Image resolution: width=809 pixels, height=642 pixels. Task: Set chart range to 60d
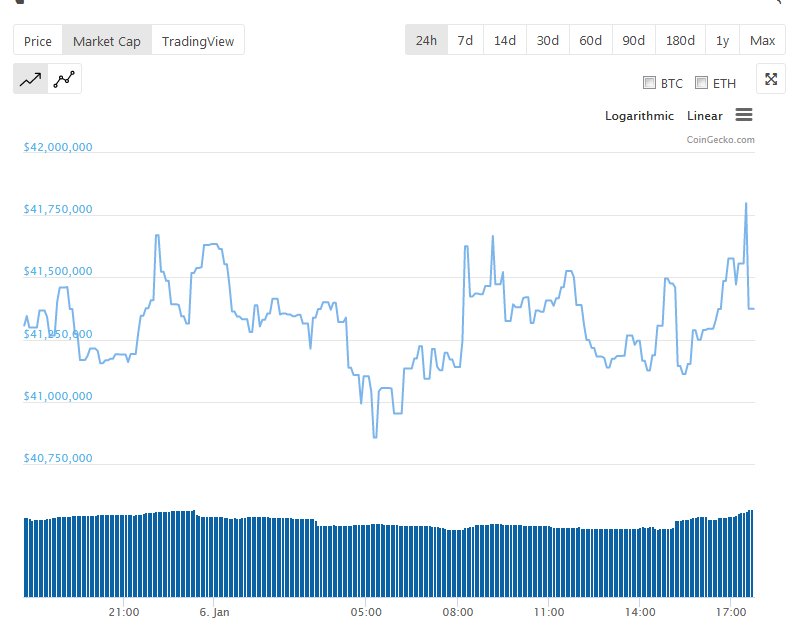click(590, 40)
